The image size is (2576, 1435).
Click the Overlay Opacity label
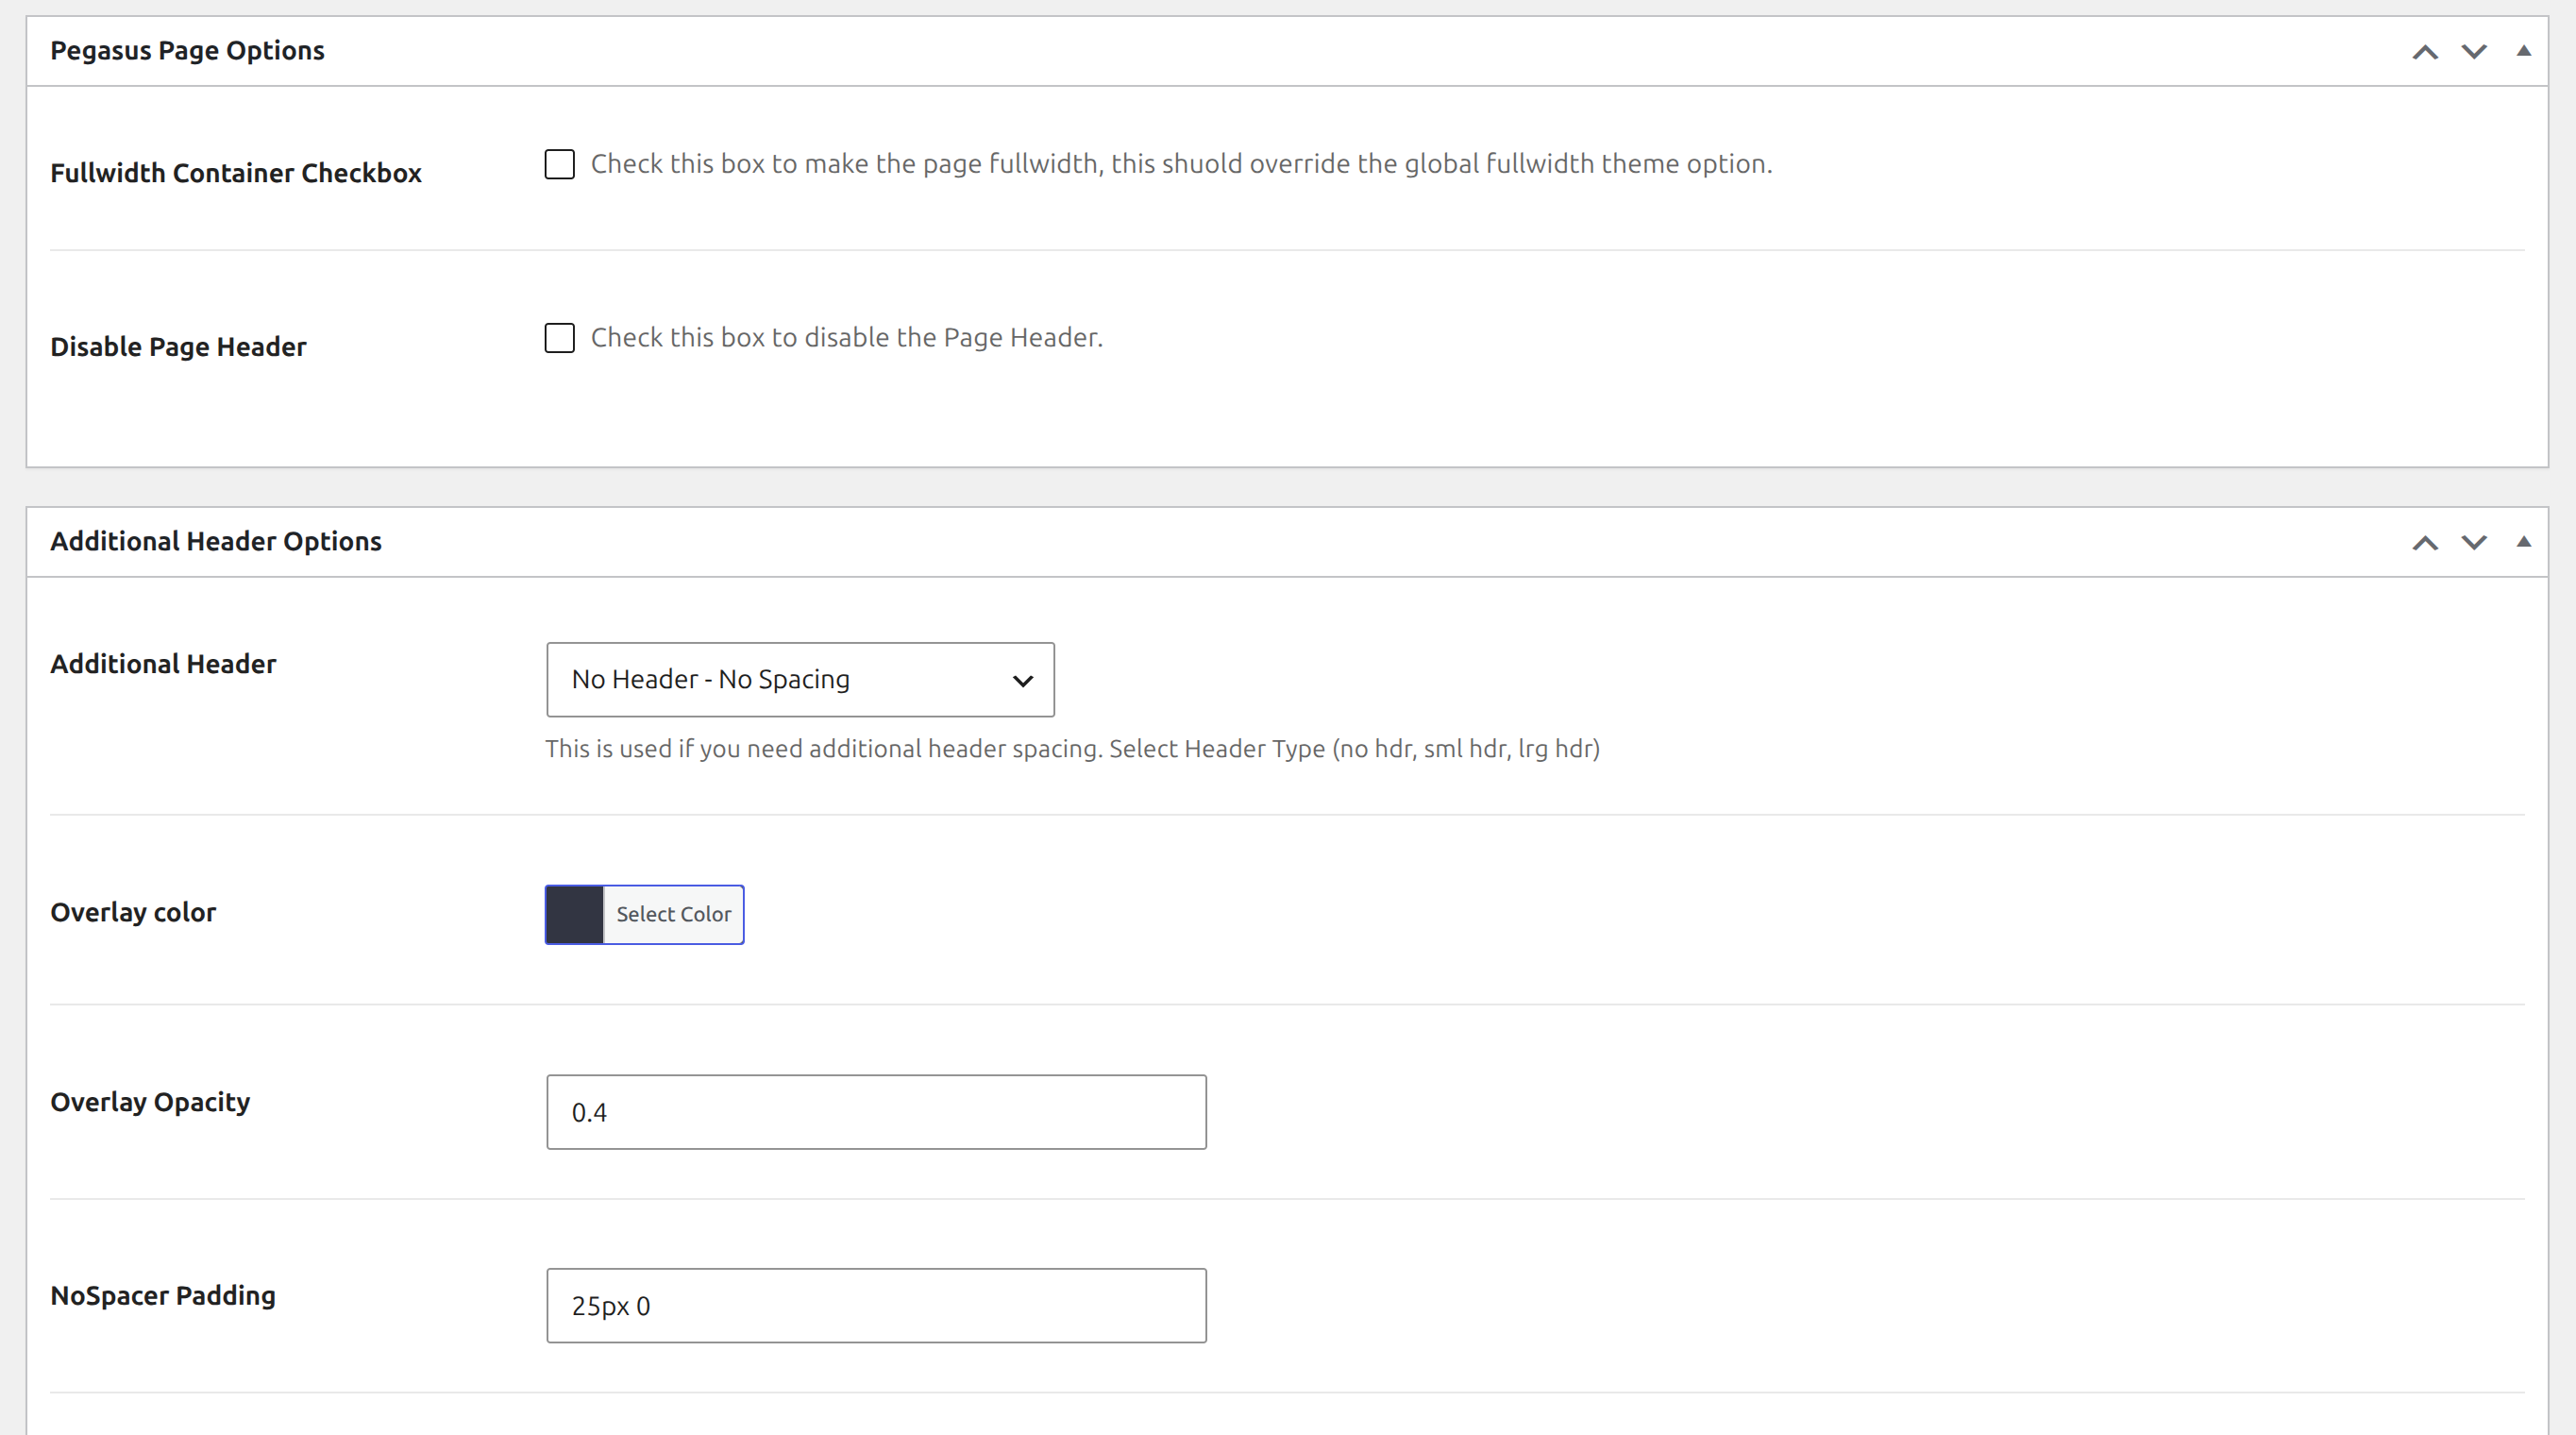click(x=150, y=1102)
